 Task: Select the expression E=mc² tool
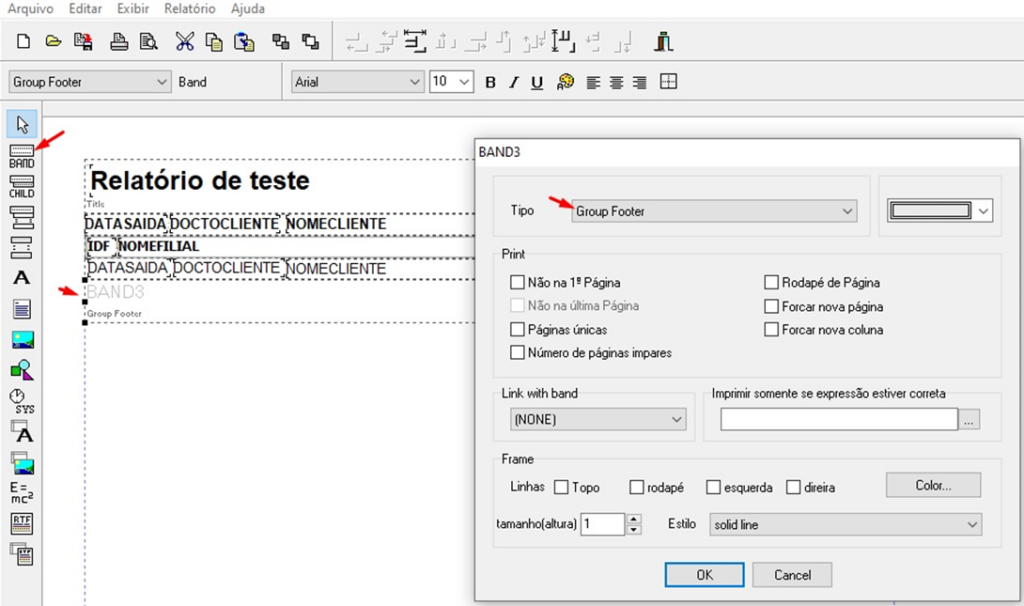tap(21, 492)
